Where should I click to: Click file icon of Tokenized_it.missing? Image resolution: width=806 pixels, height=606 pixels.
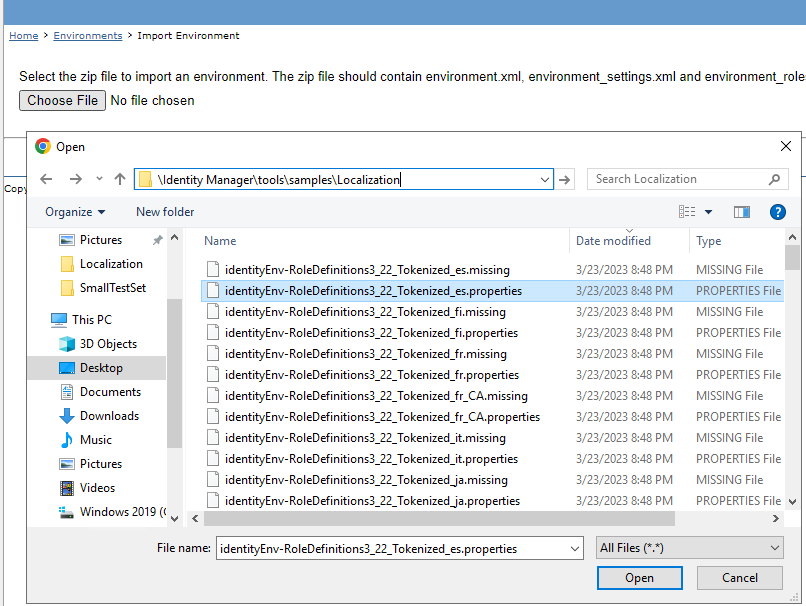[x=213, y=437]
